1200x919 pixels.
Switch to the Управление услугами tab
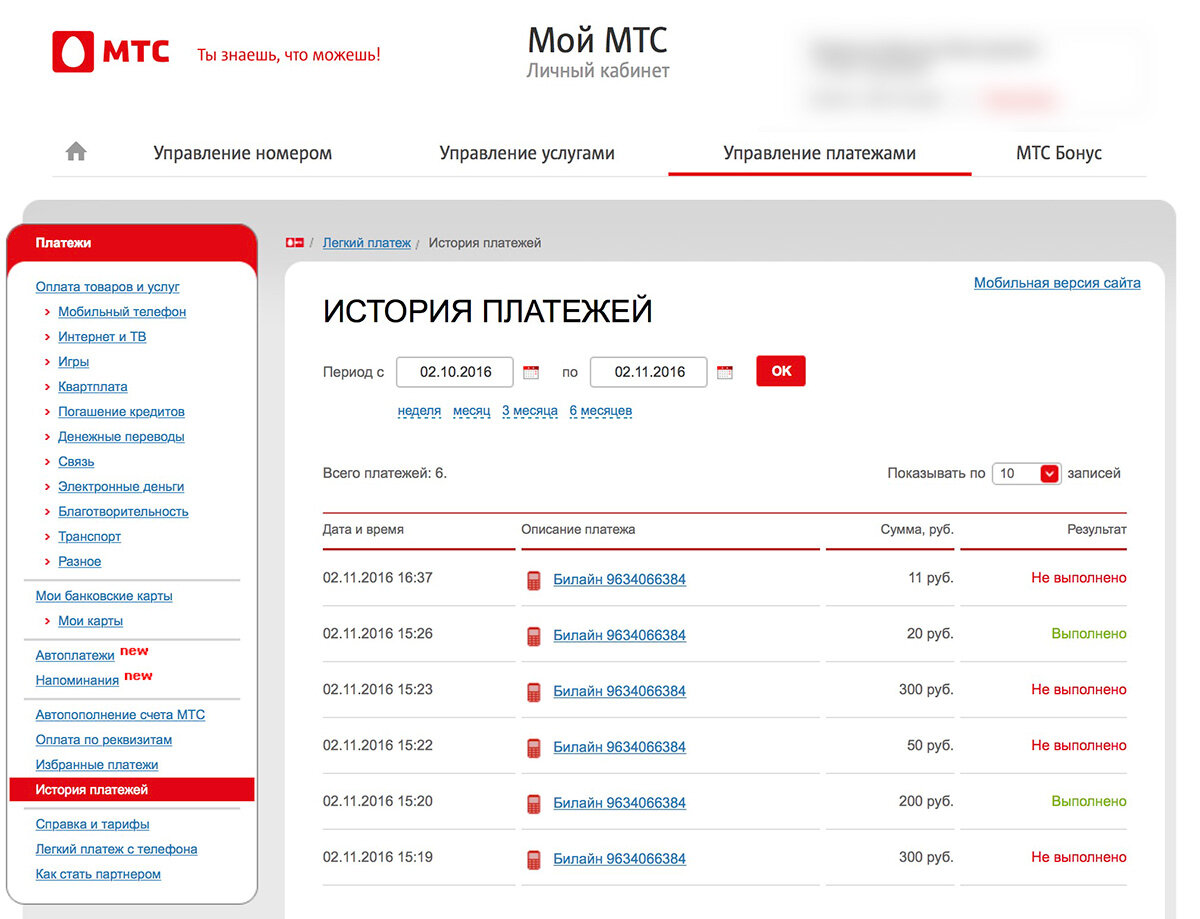(x=527, y=153)
